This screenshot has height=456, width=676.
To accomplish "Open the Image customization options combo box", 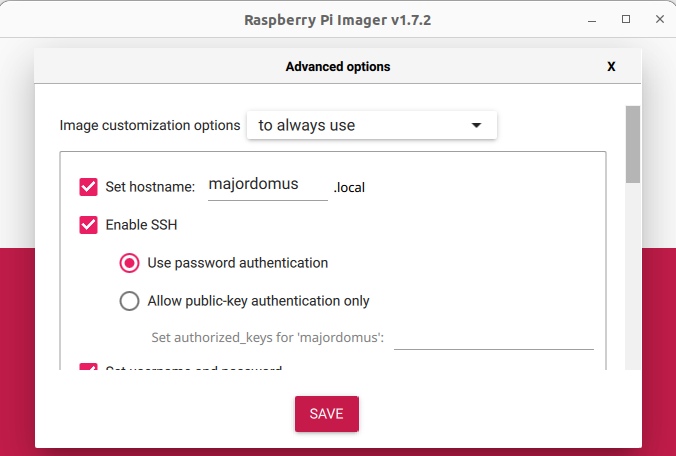I will (x=371, y=126).
